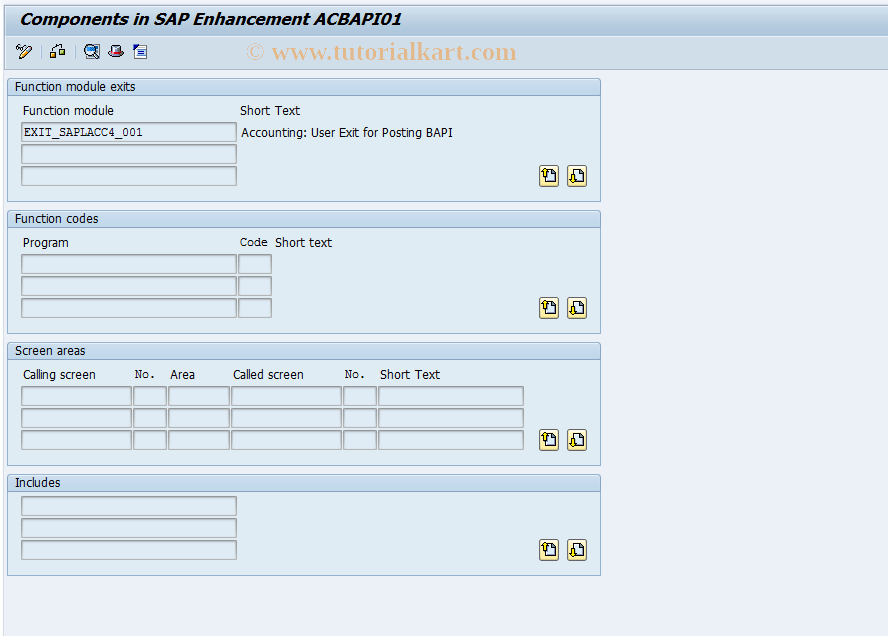Click the page down icon in Includes section
Screen dimensions: 888x636
point(576,549)
